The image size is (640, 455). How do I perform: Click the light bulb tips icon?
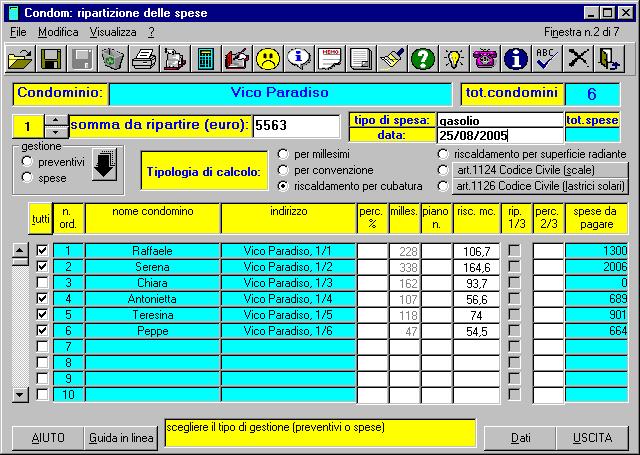[x=453, y=59]
